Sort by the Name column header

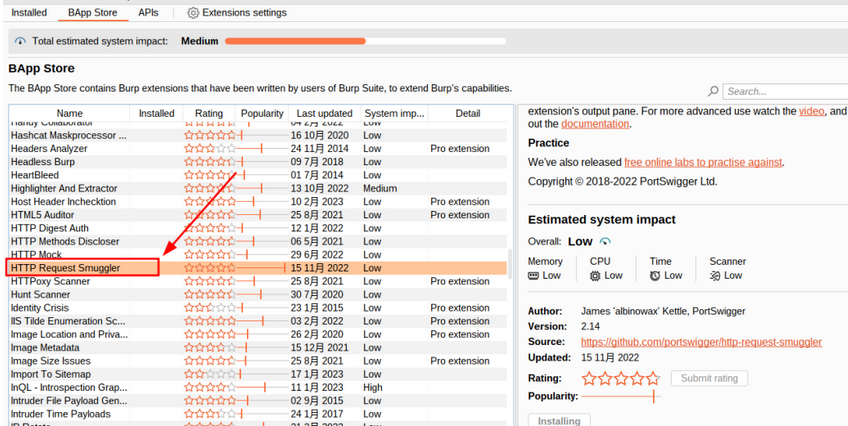(x=69, y=114)
